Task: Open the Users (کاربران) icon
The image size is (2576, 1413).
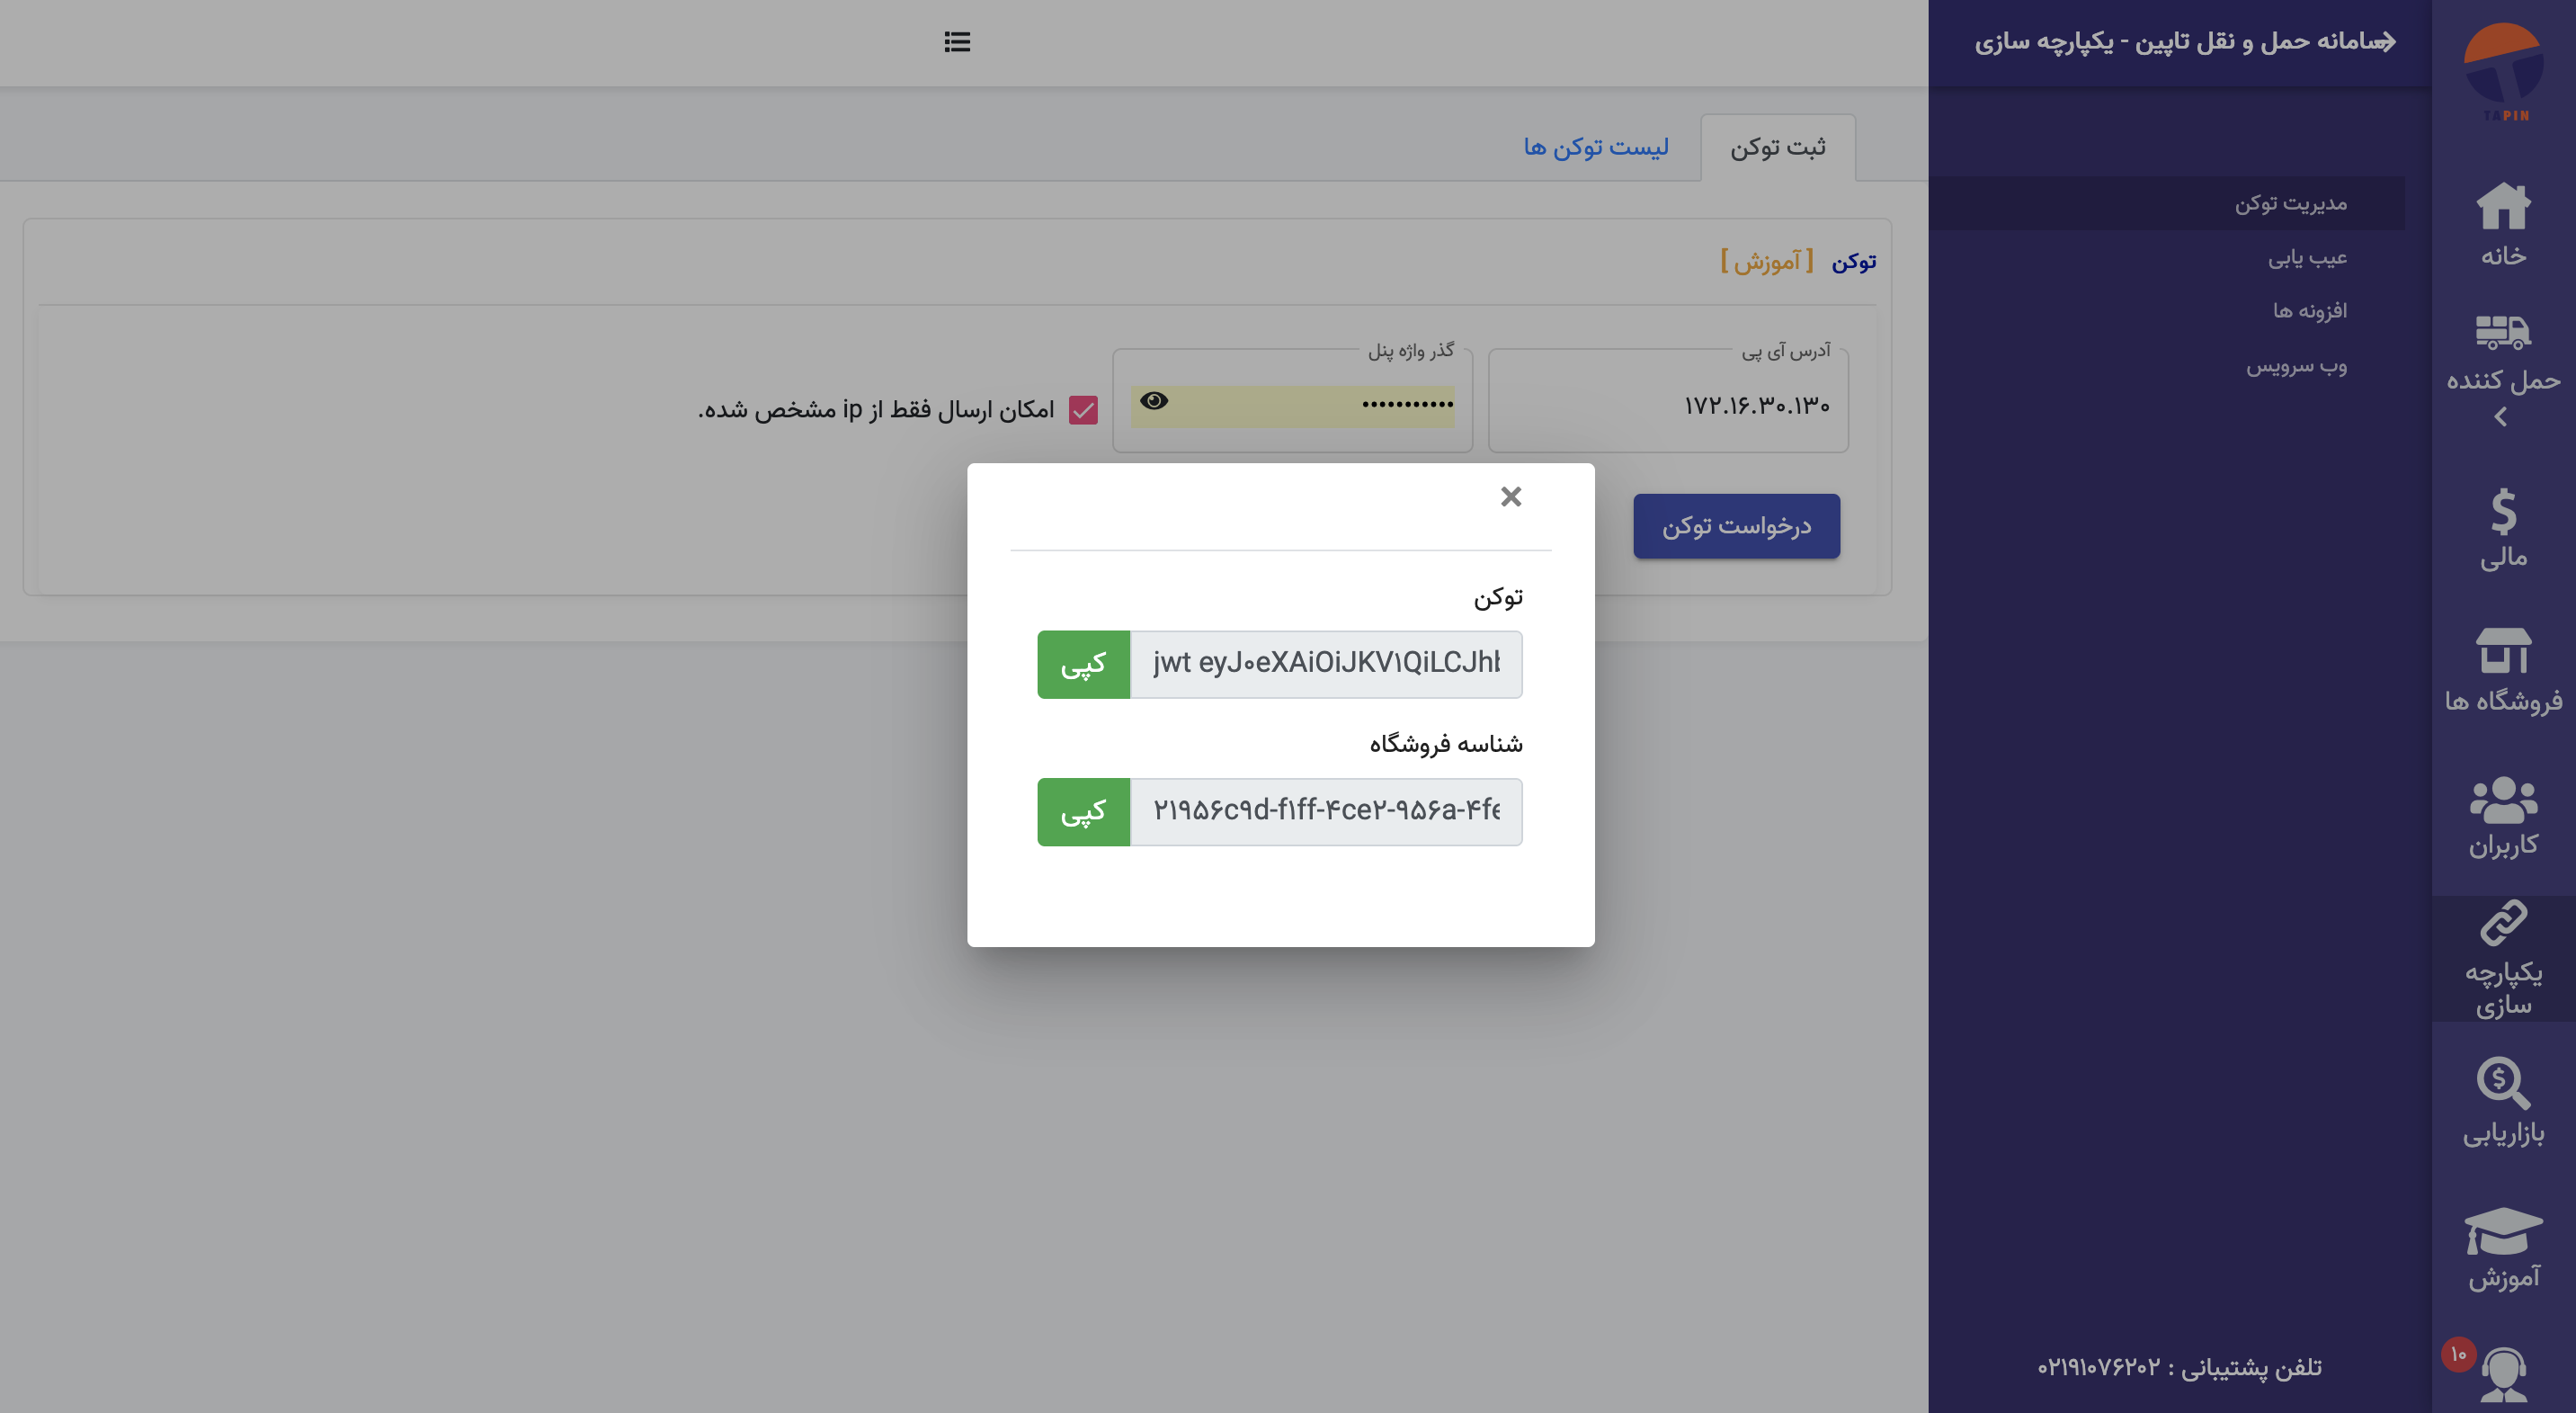Action: pyautogui.click(x=2503, y=800)
